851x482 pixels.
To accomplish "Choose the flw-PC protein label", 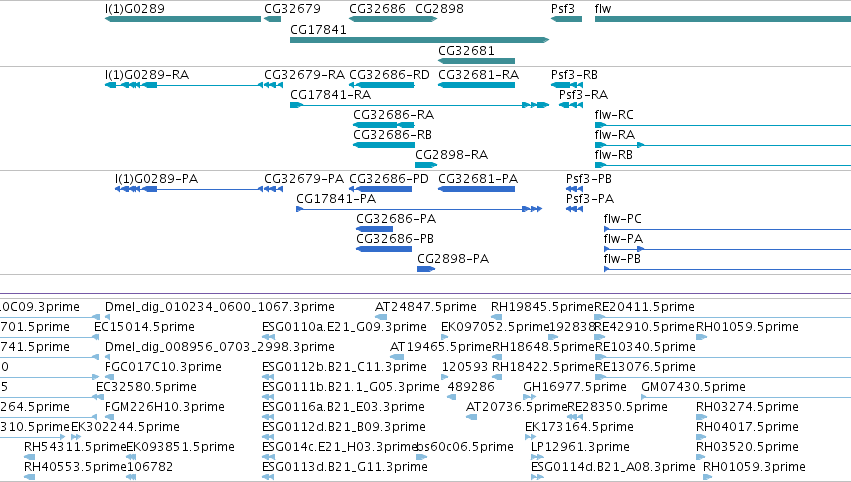I will [623, 219].
